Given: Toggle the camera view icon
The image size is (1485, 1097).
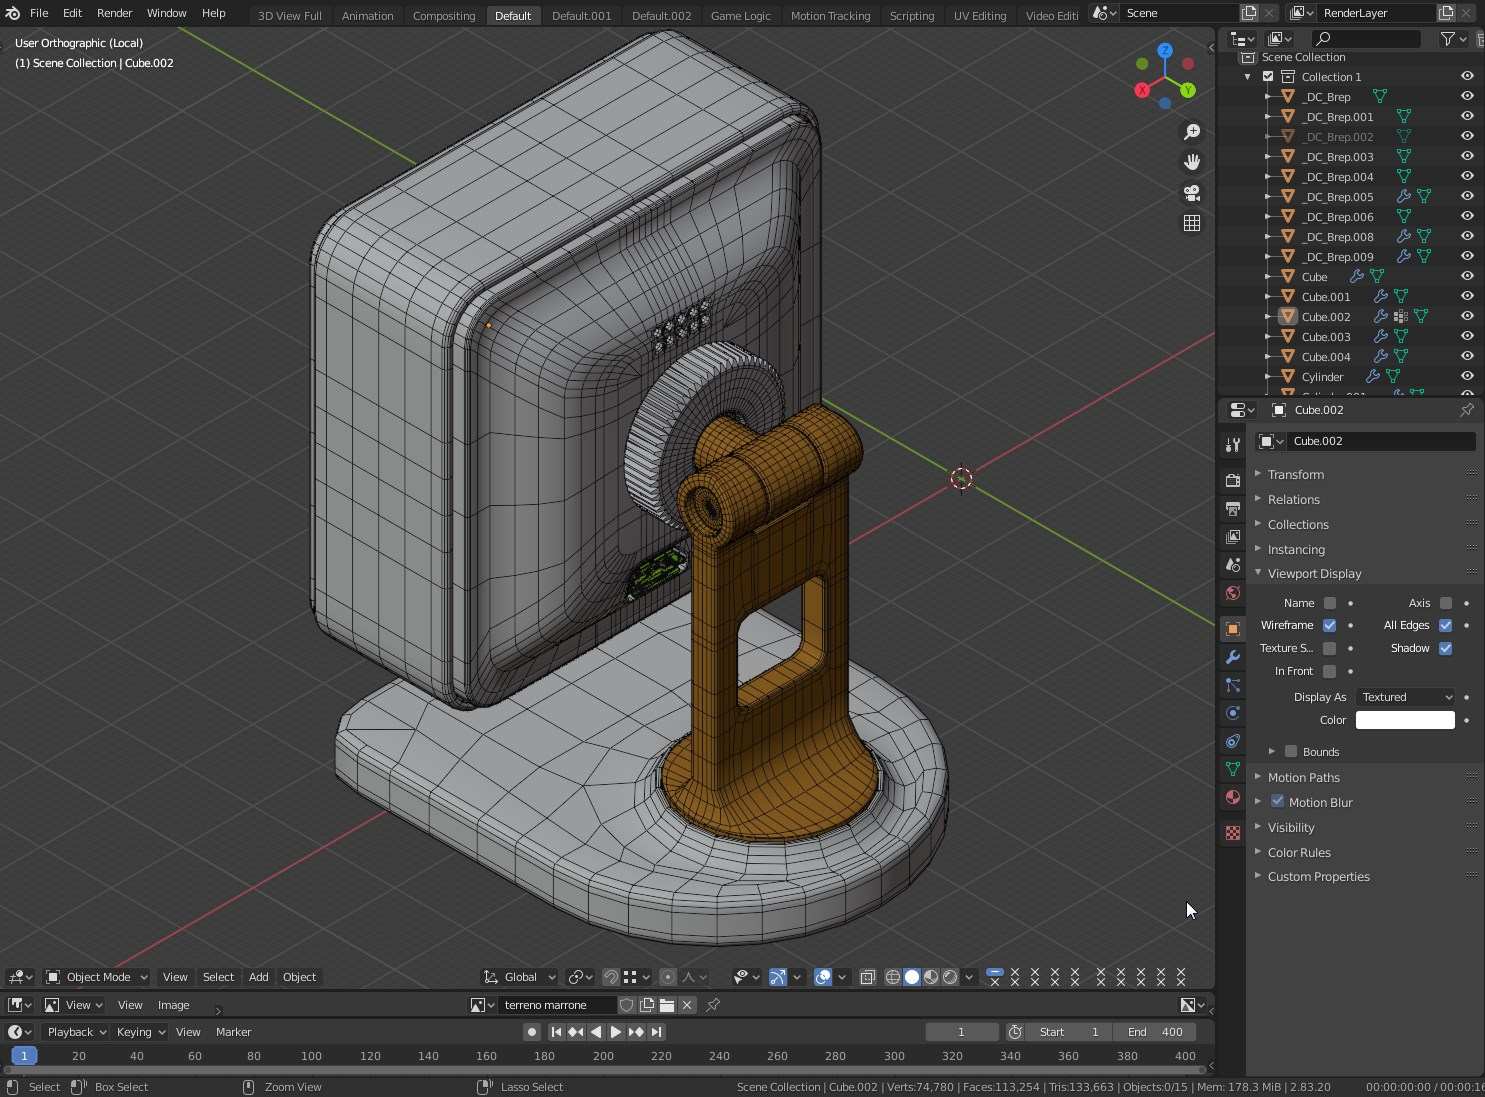Looking at the screenshot, I should click(x=1192, y=193).
